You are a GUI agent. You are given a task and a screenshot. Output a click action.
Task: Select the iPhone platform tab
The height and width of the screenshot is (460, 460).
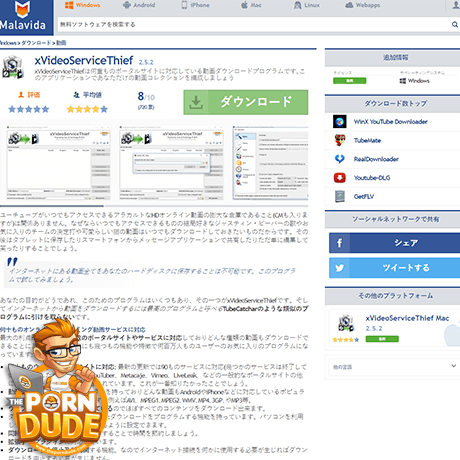tap(196, 5)
